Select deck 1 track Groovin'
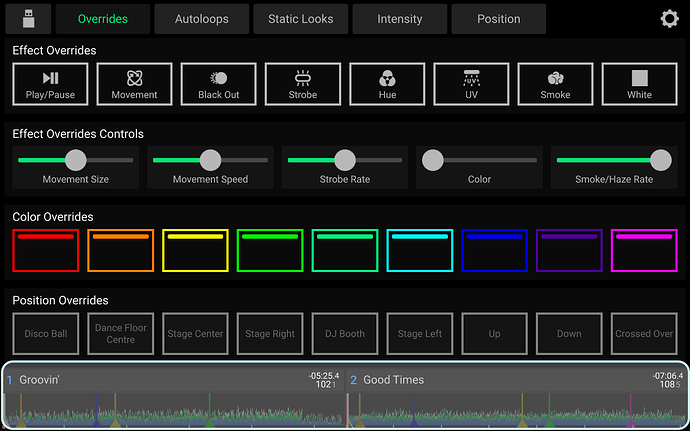 pyautogui.click(x=39, y=380)
